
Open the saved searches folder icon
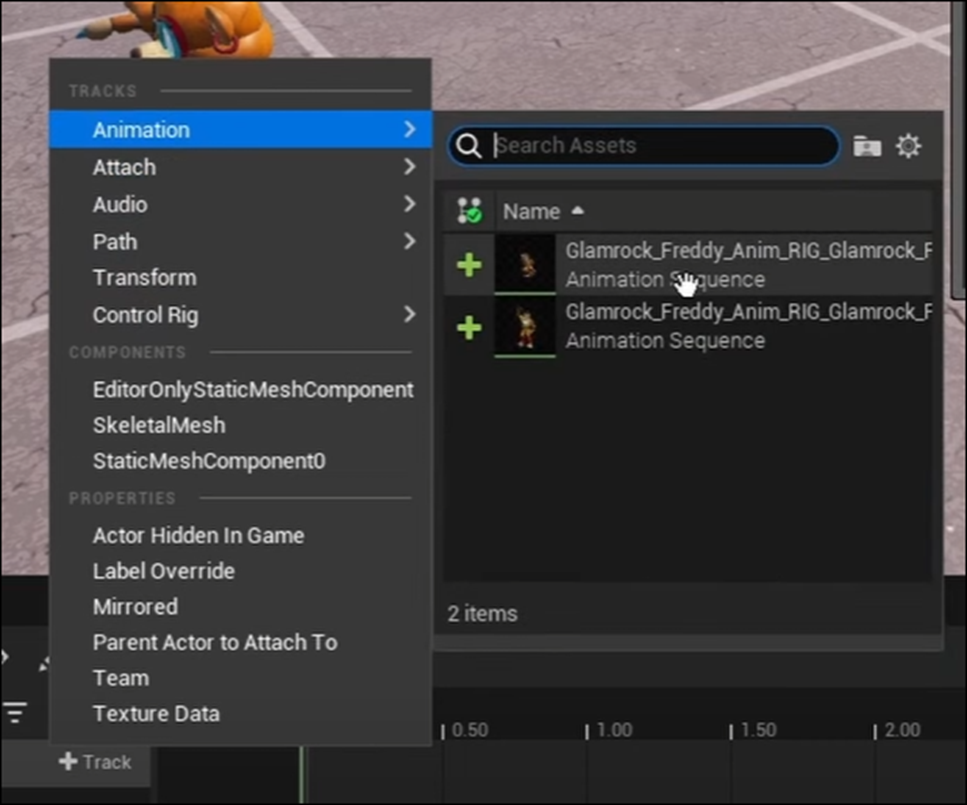point(866,146)
